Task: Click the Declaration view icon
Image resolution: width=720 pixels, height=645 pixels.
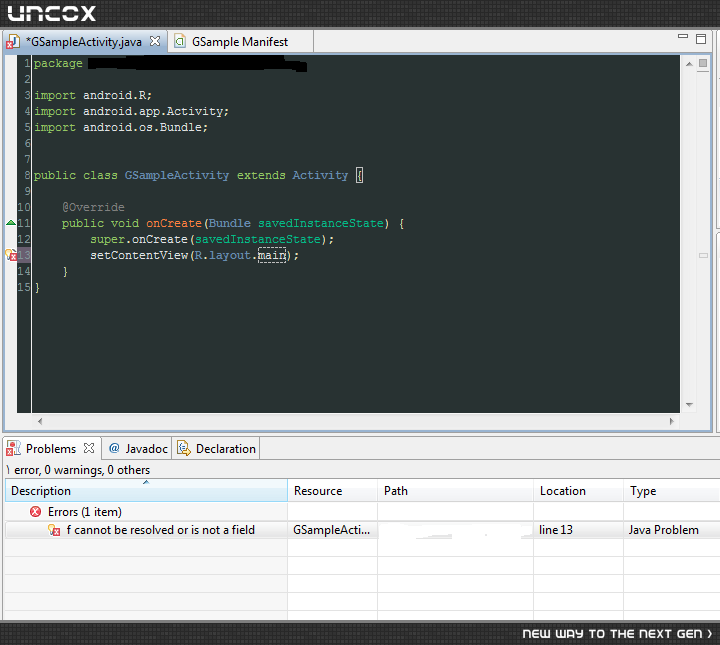Action: [x=184, y=448]
